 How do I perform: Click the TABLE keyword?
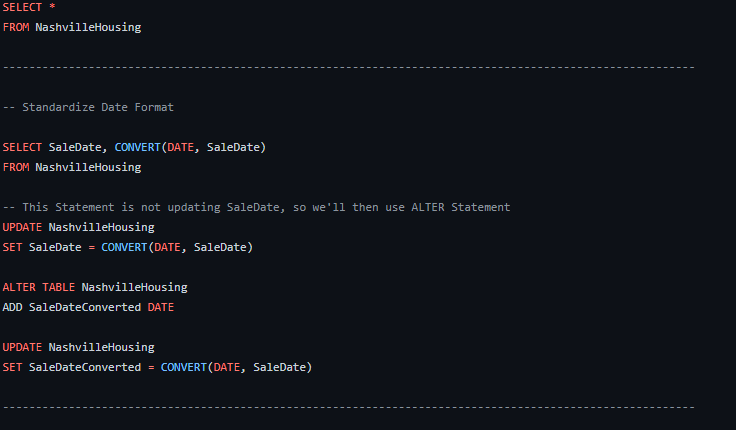59,287
